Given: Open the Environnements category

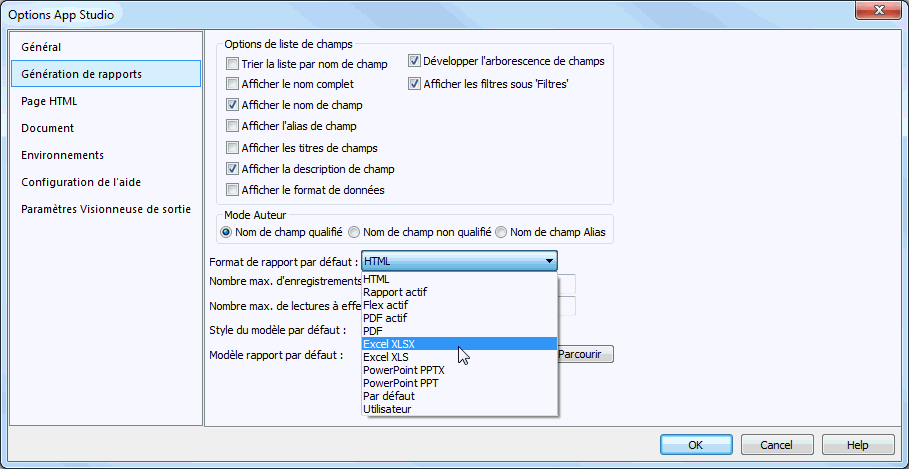Looking at the screenshot, I should tap(106, 155).
